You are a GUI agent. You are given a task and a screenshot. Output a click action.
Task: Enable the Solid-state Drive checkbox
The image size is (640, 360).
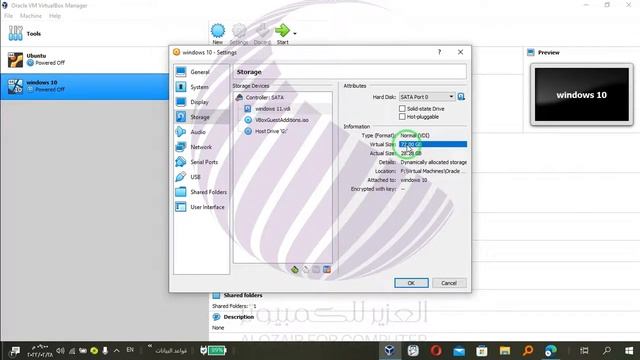pos(402,109)
